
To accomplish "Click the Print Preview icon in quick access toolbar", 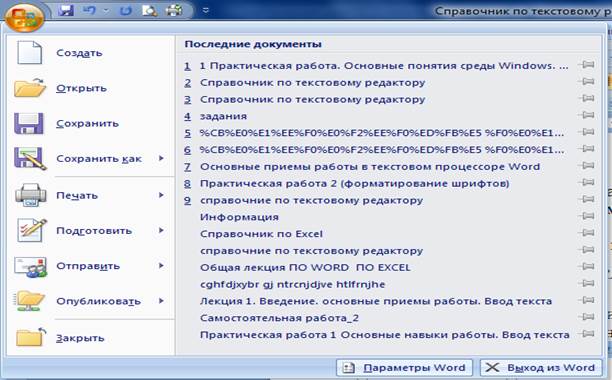I will pyautogui.click(x=149, y=11).
